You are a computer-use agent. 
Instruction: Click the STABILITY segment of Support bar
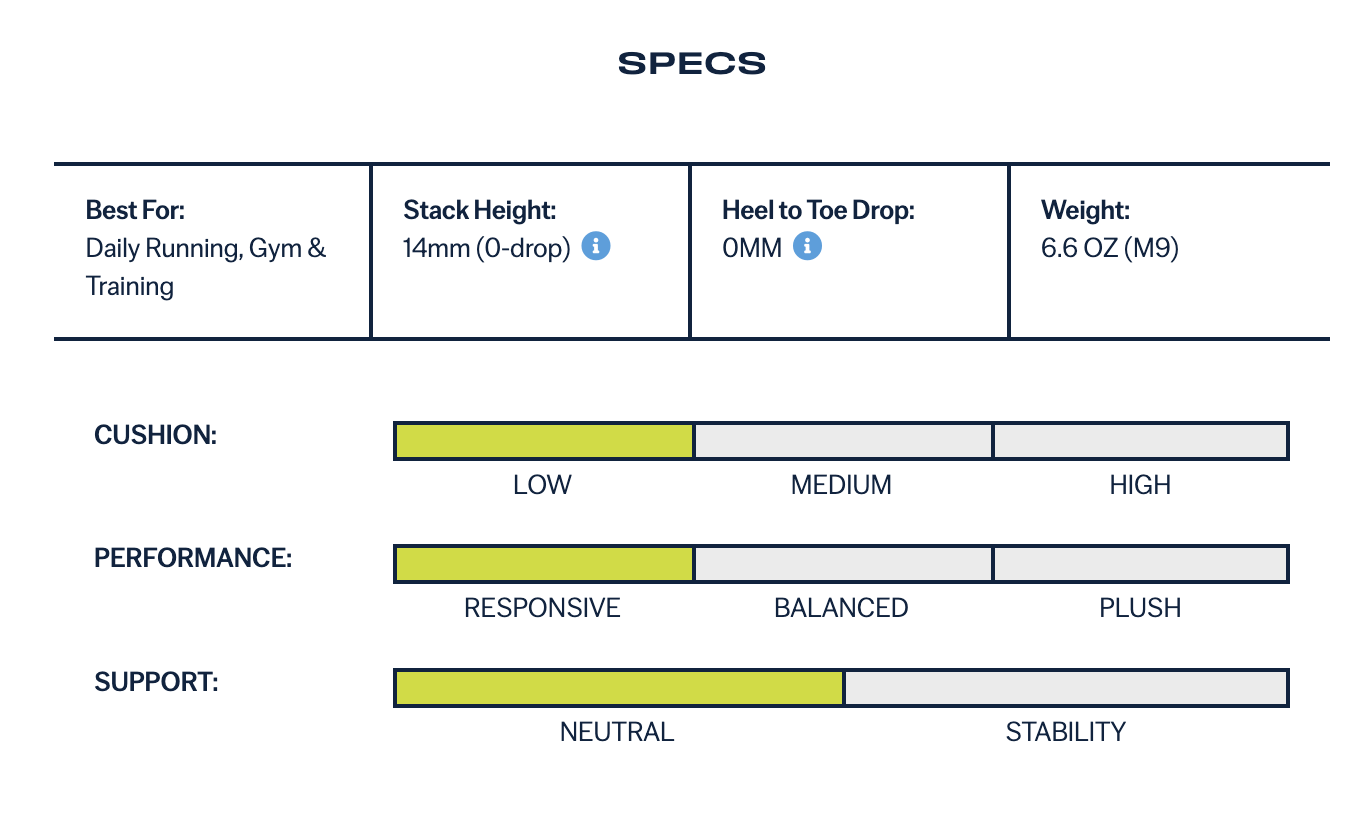click(x=1067, y=688)
